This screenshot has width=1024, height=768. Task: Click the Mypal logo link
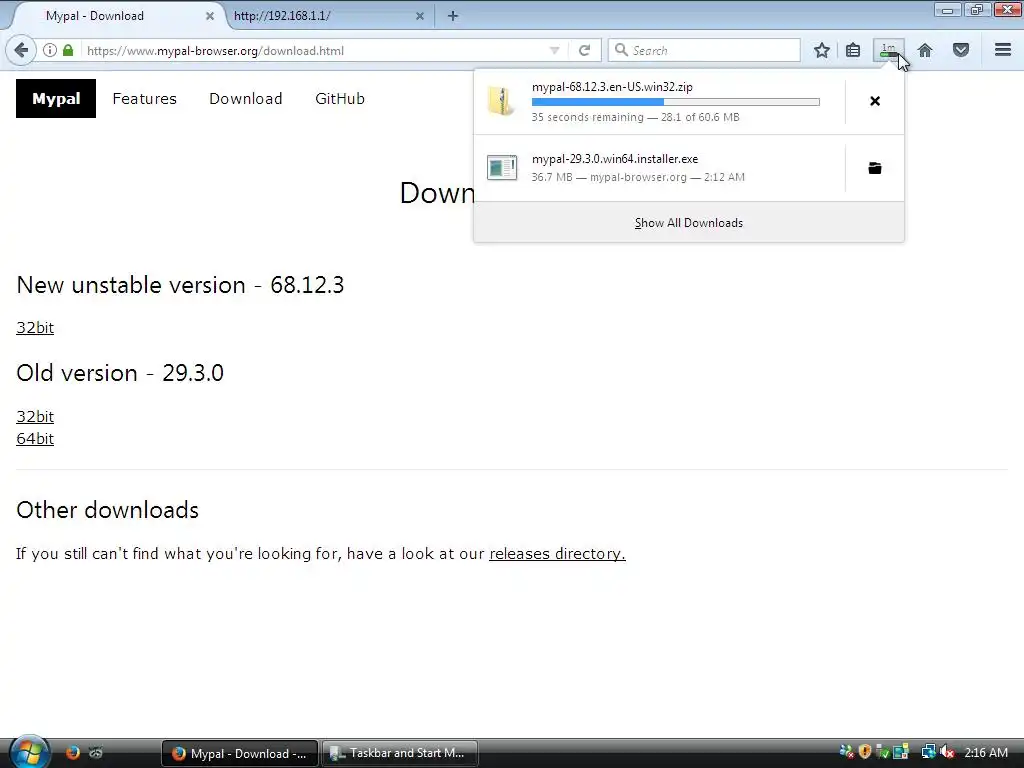tap(56, 99)
